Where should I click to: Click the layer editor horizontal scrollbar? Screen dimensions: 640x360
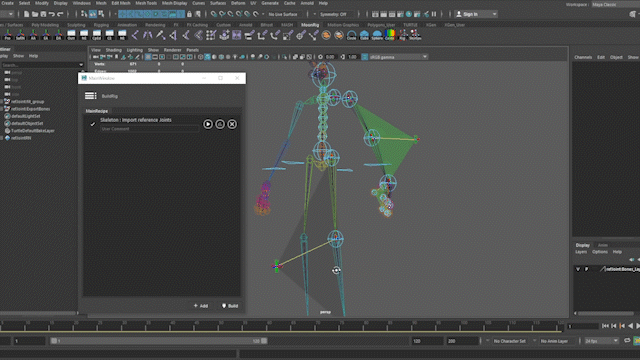point(606,313)
